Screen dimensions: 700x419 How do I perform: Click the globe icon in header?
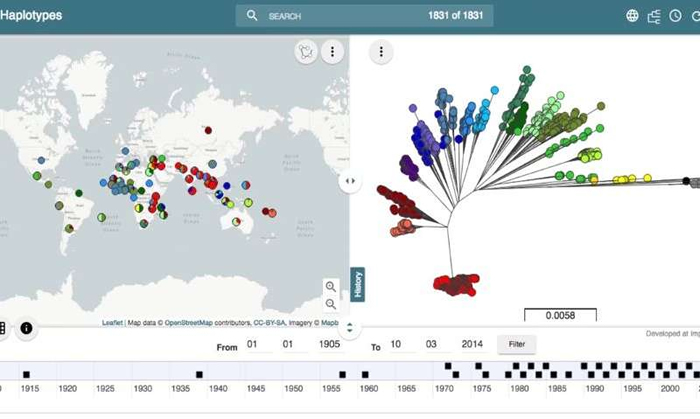[x=632, y=16]
